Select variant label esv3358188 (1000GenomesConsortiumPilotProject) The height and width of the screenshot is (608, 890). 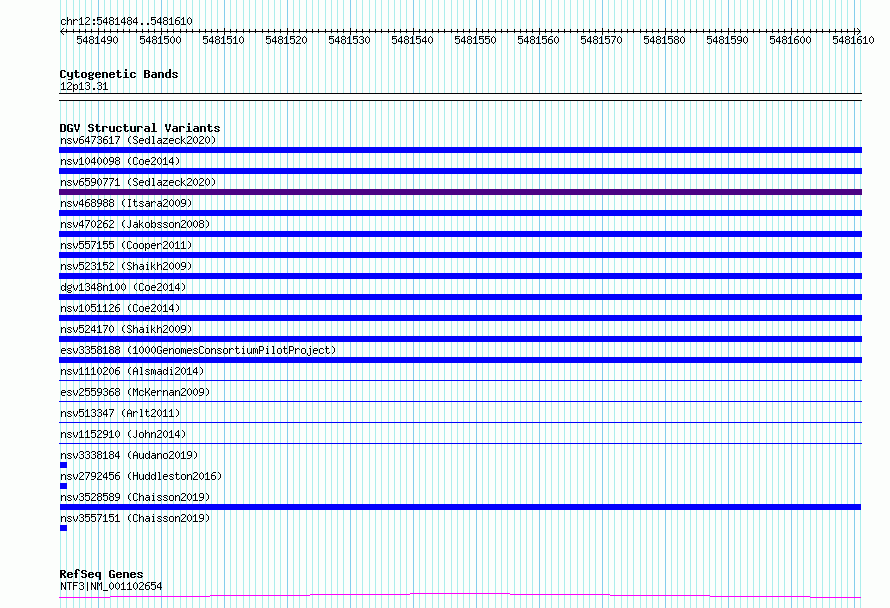(x=198, y=350)
